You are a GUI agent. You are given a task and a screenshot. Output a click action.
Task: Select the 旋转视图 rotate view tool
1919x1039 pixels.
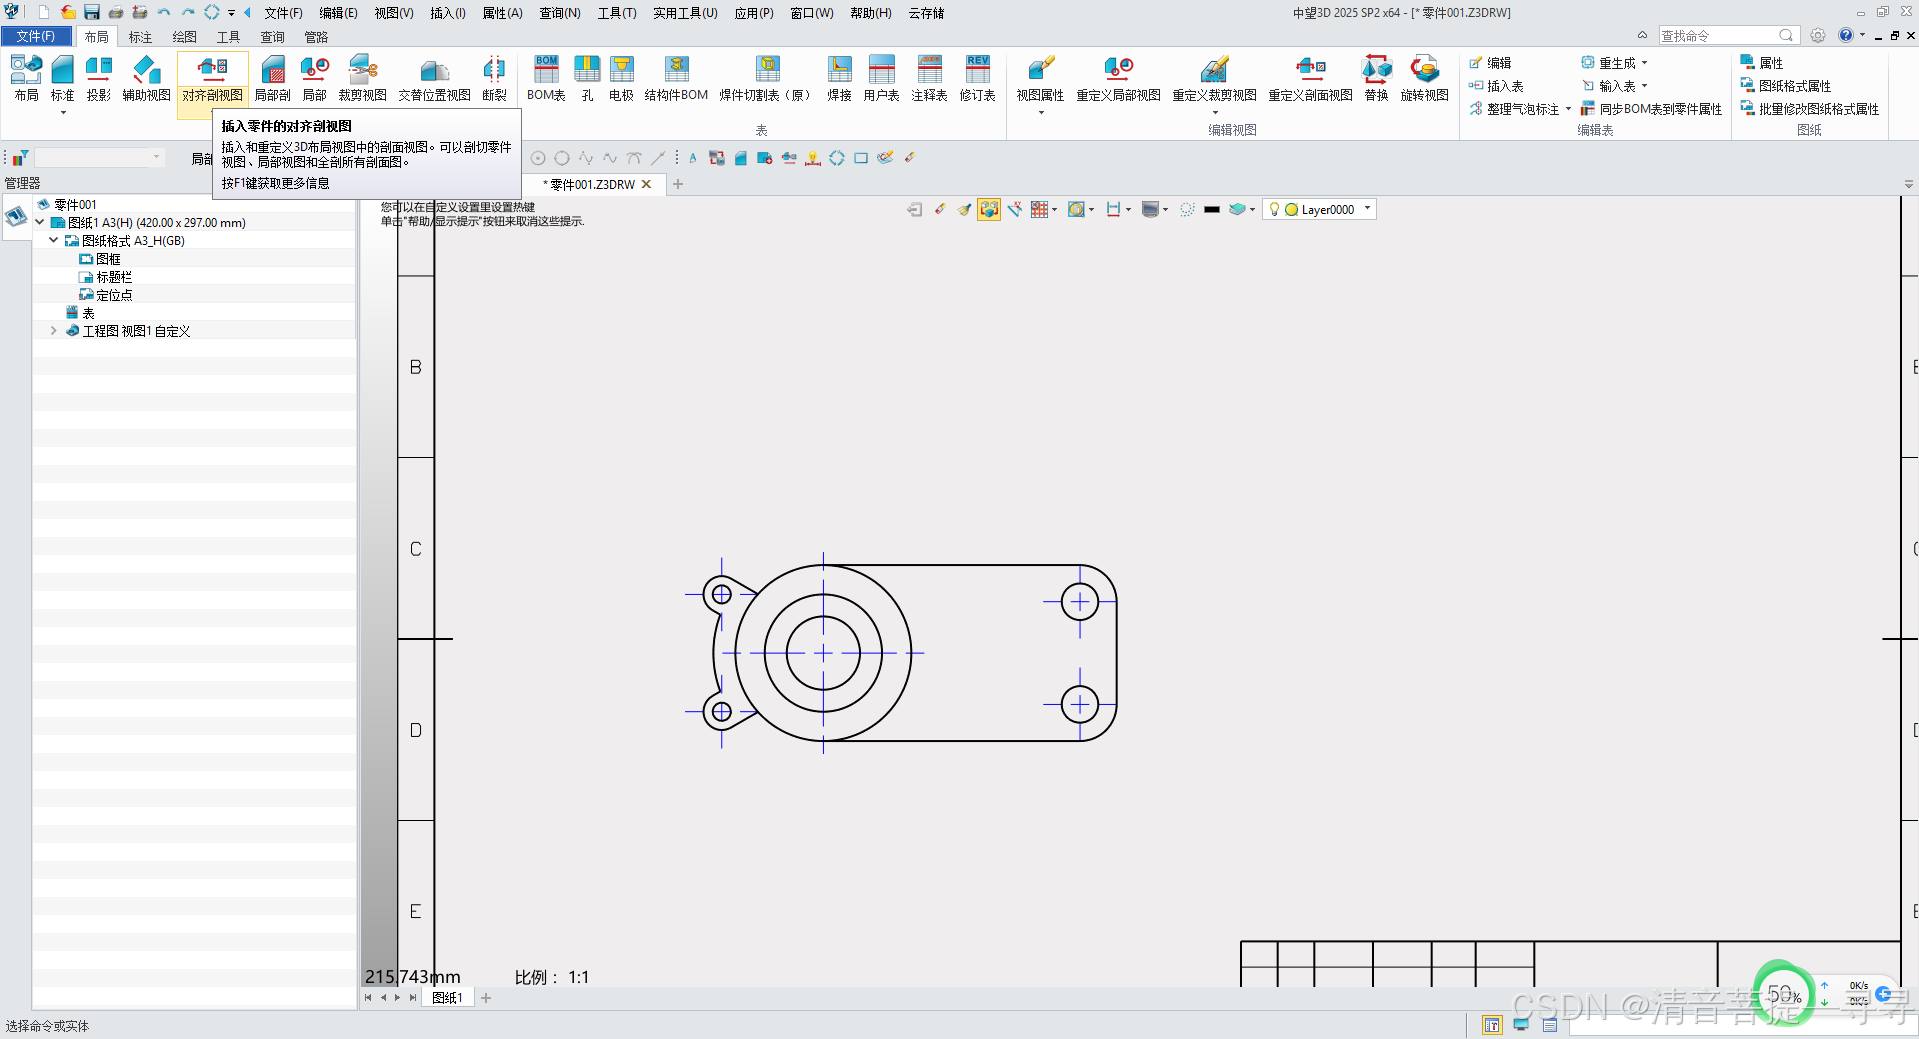pos(1424,79)
